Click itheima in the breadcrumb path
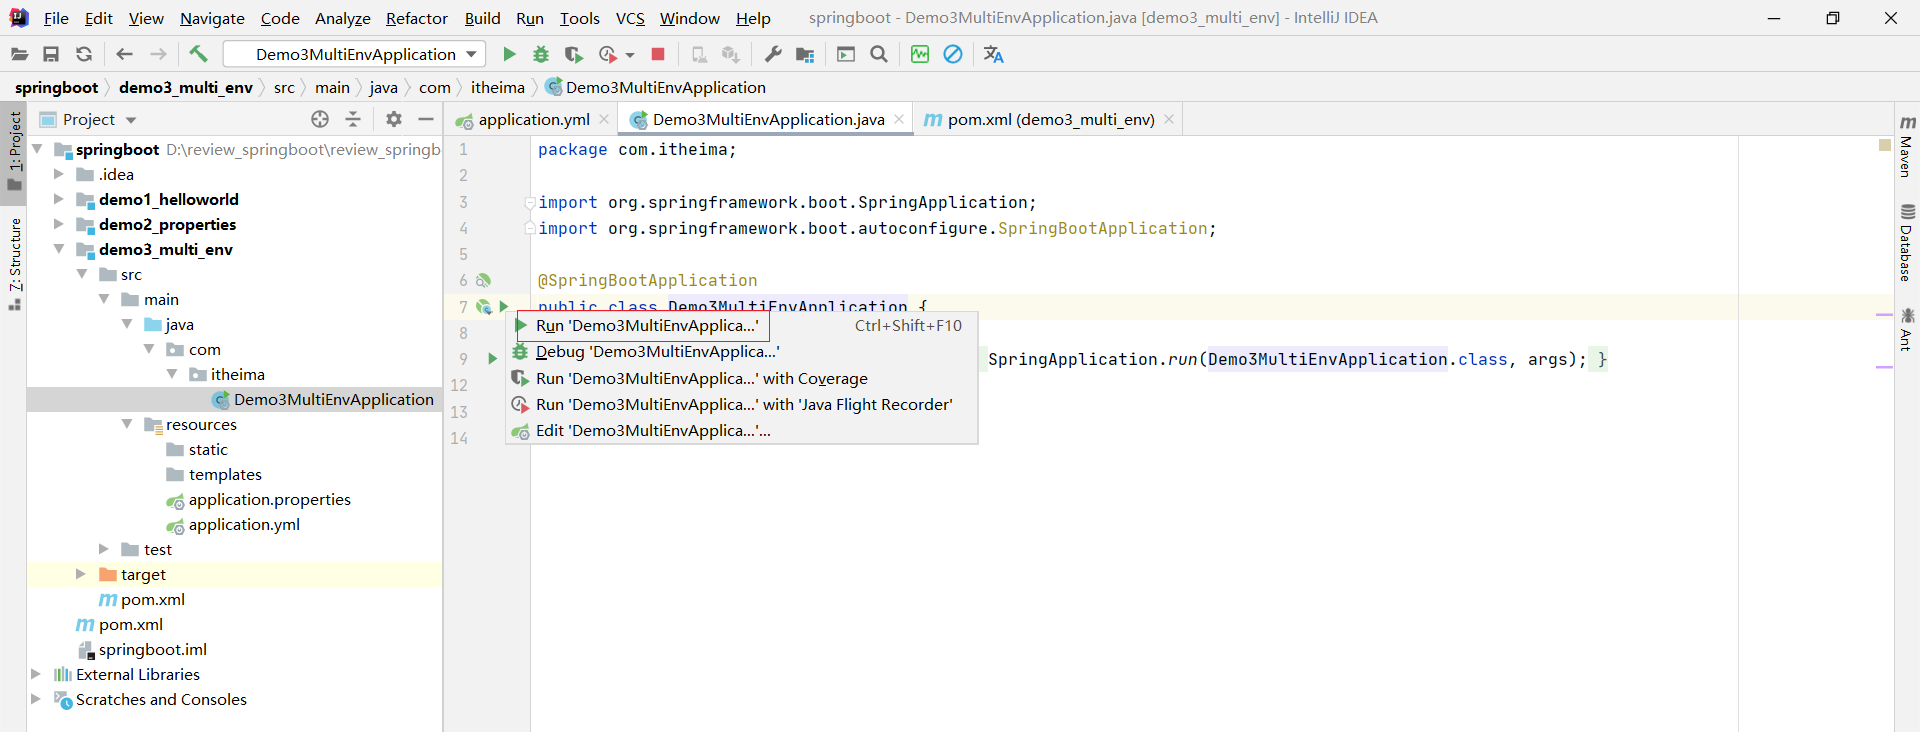This screenshot has width=1920, height=732. pyautogui.click(x=497, y=87)
